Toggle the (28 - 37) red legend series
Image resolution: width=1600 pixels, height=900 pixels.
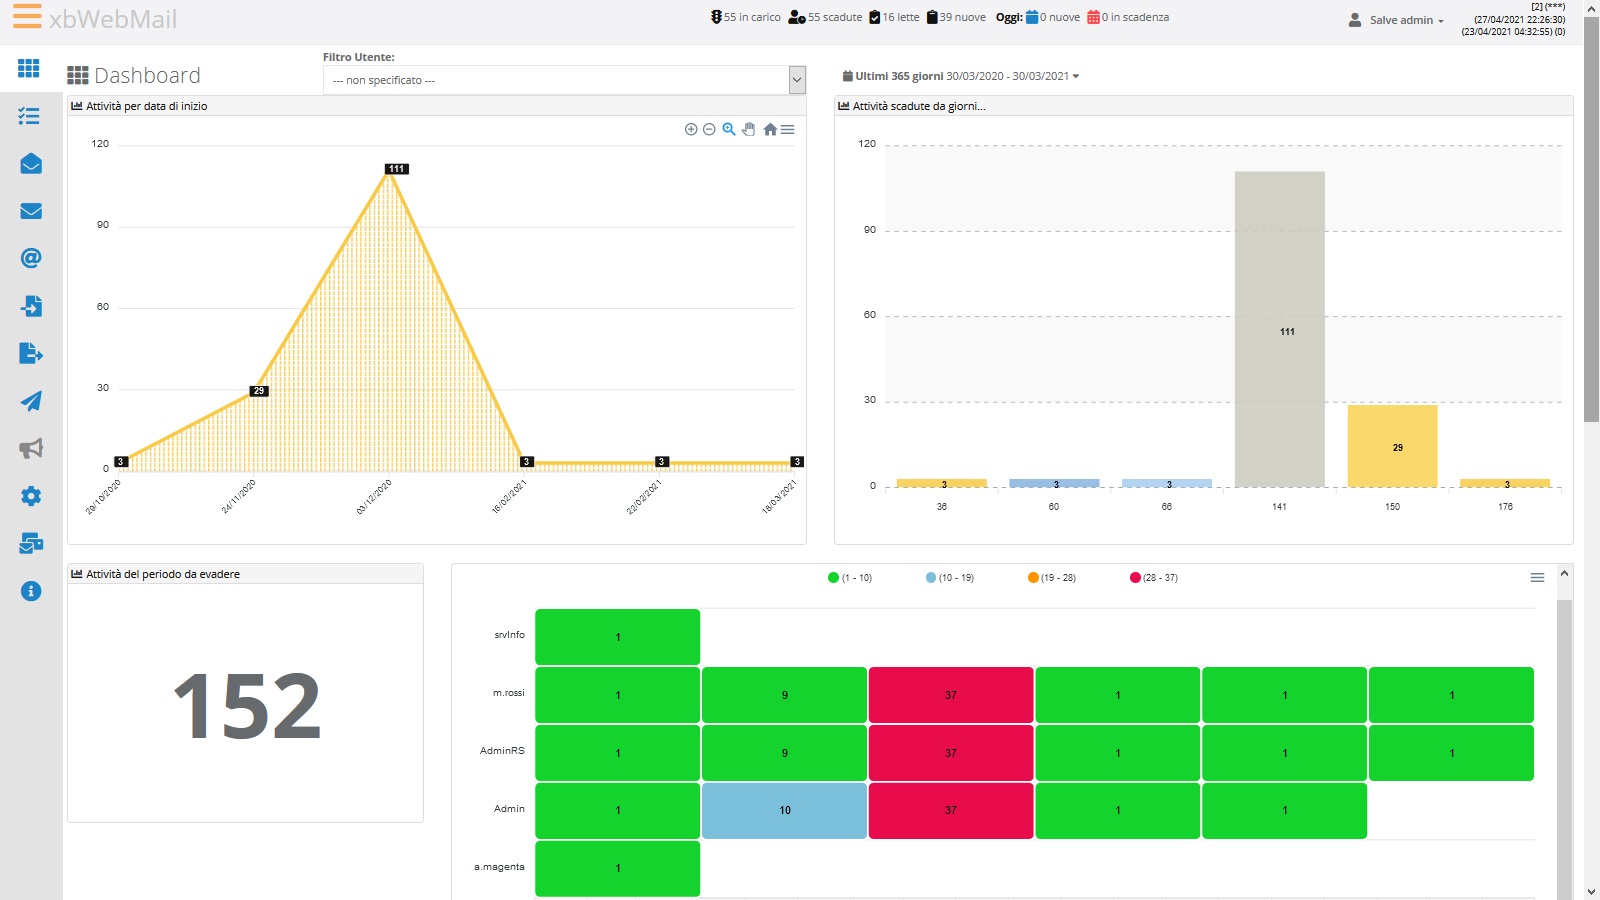coord(1154,578)
